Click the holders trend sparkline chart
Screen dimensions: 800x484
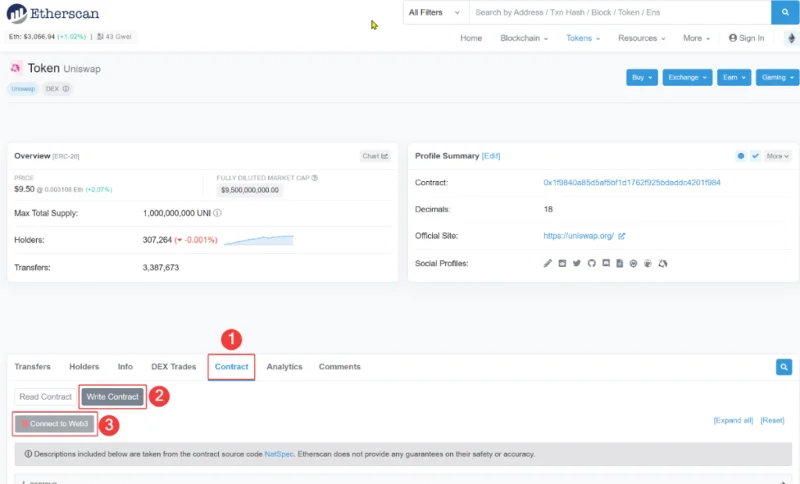259,240
